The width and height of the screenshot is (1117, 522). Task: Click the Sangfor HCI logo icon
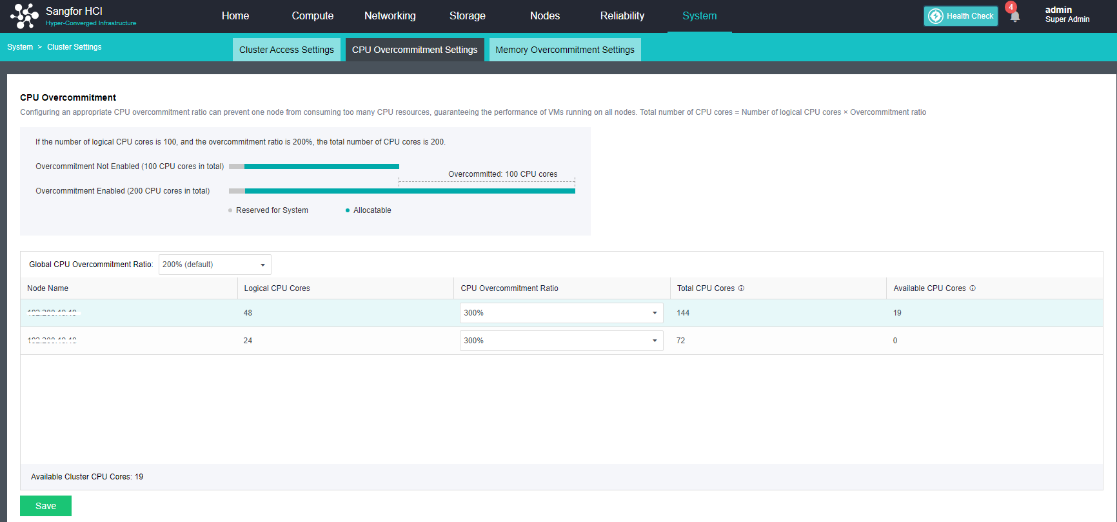(24, 17)
